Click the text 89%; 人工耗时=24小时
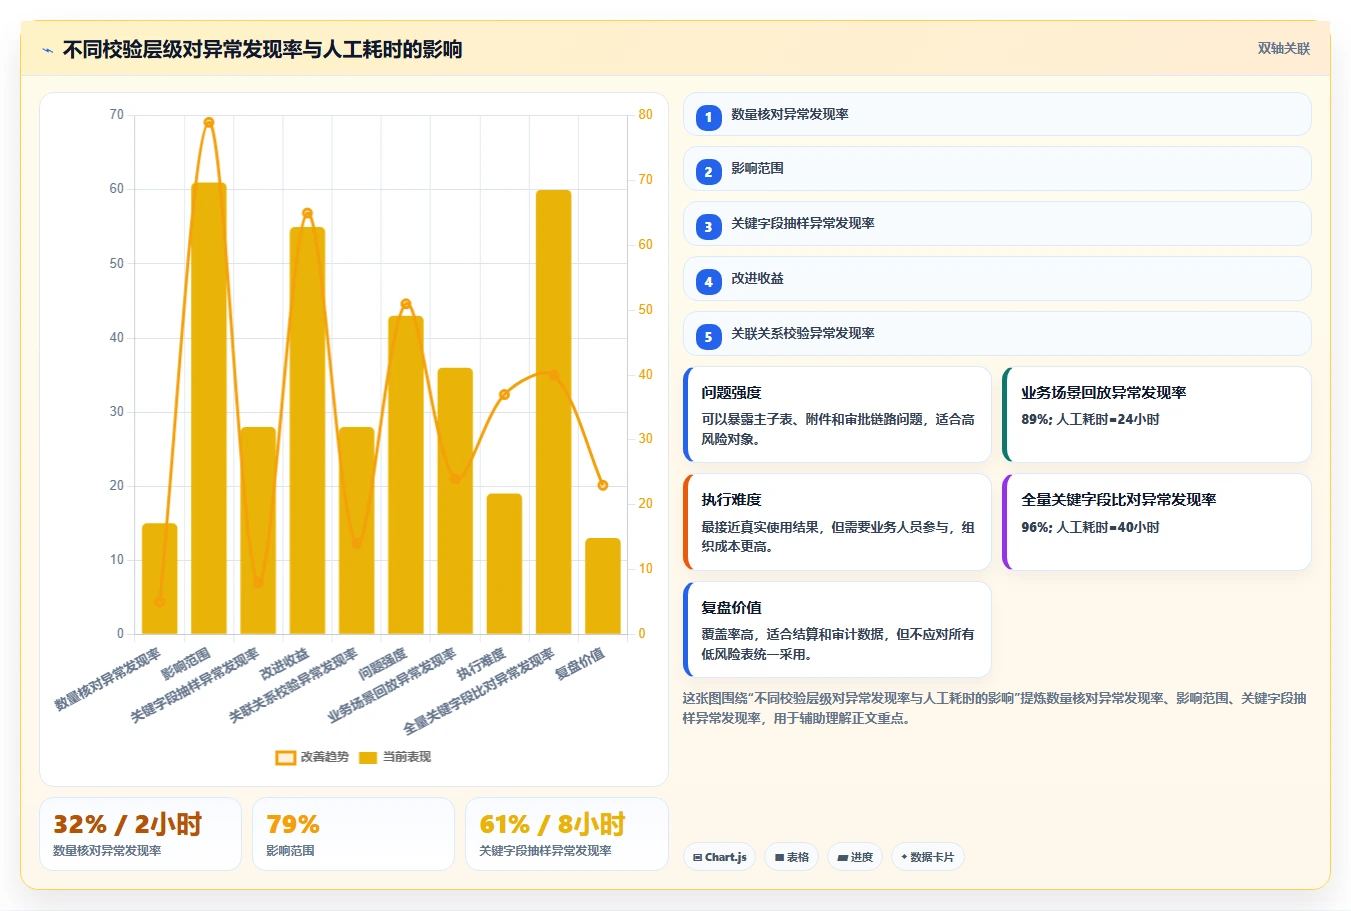 click(x=1090, y=420)
